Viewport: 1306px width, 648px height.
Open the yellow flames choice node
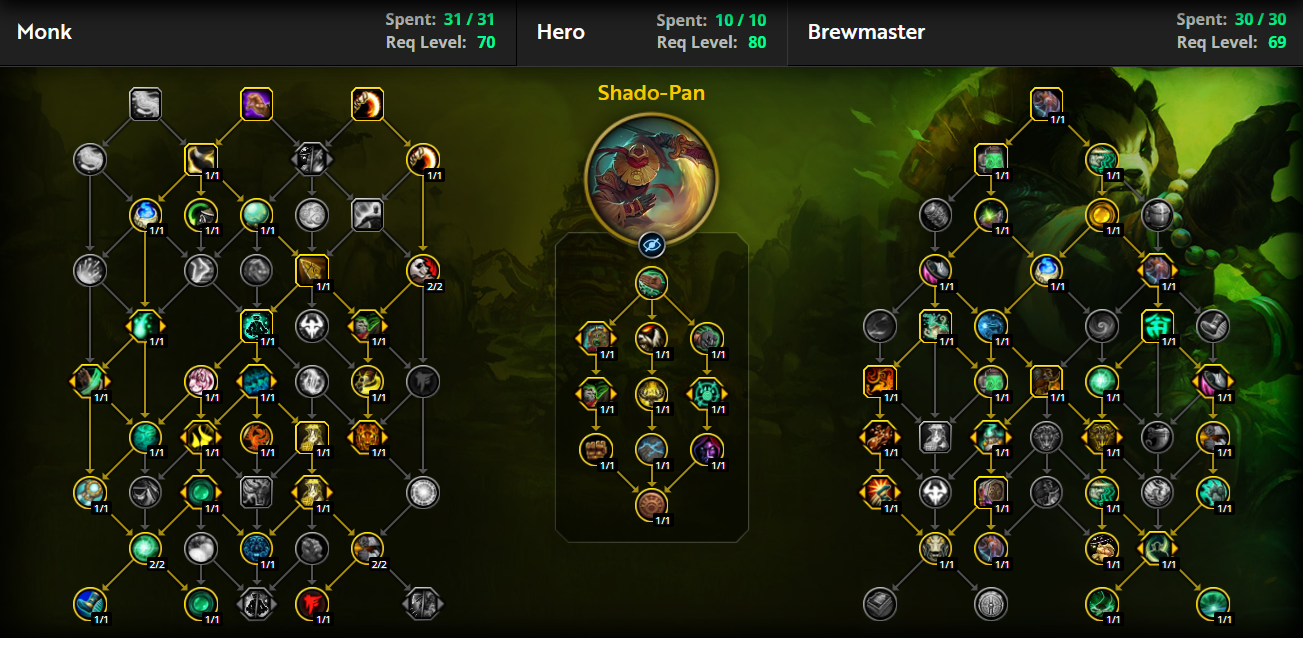[x=201, y=436]
